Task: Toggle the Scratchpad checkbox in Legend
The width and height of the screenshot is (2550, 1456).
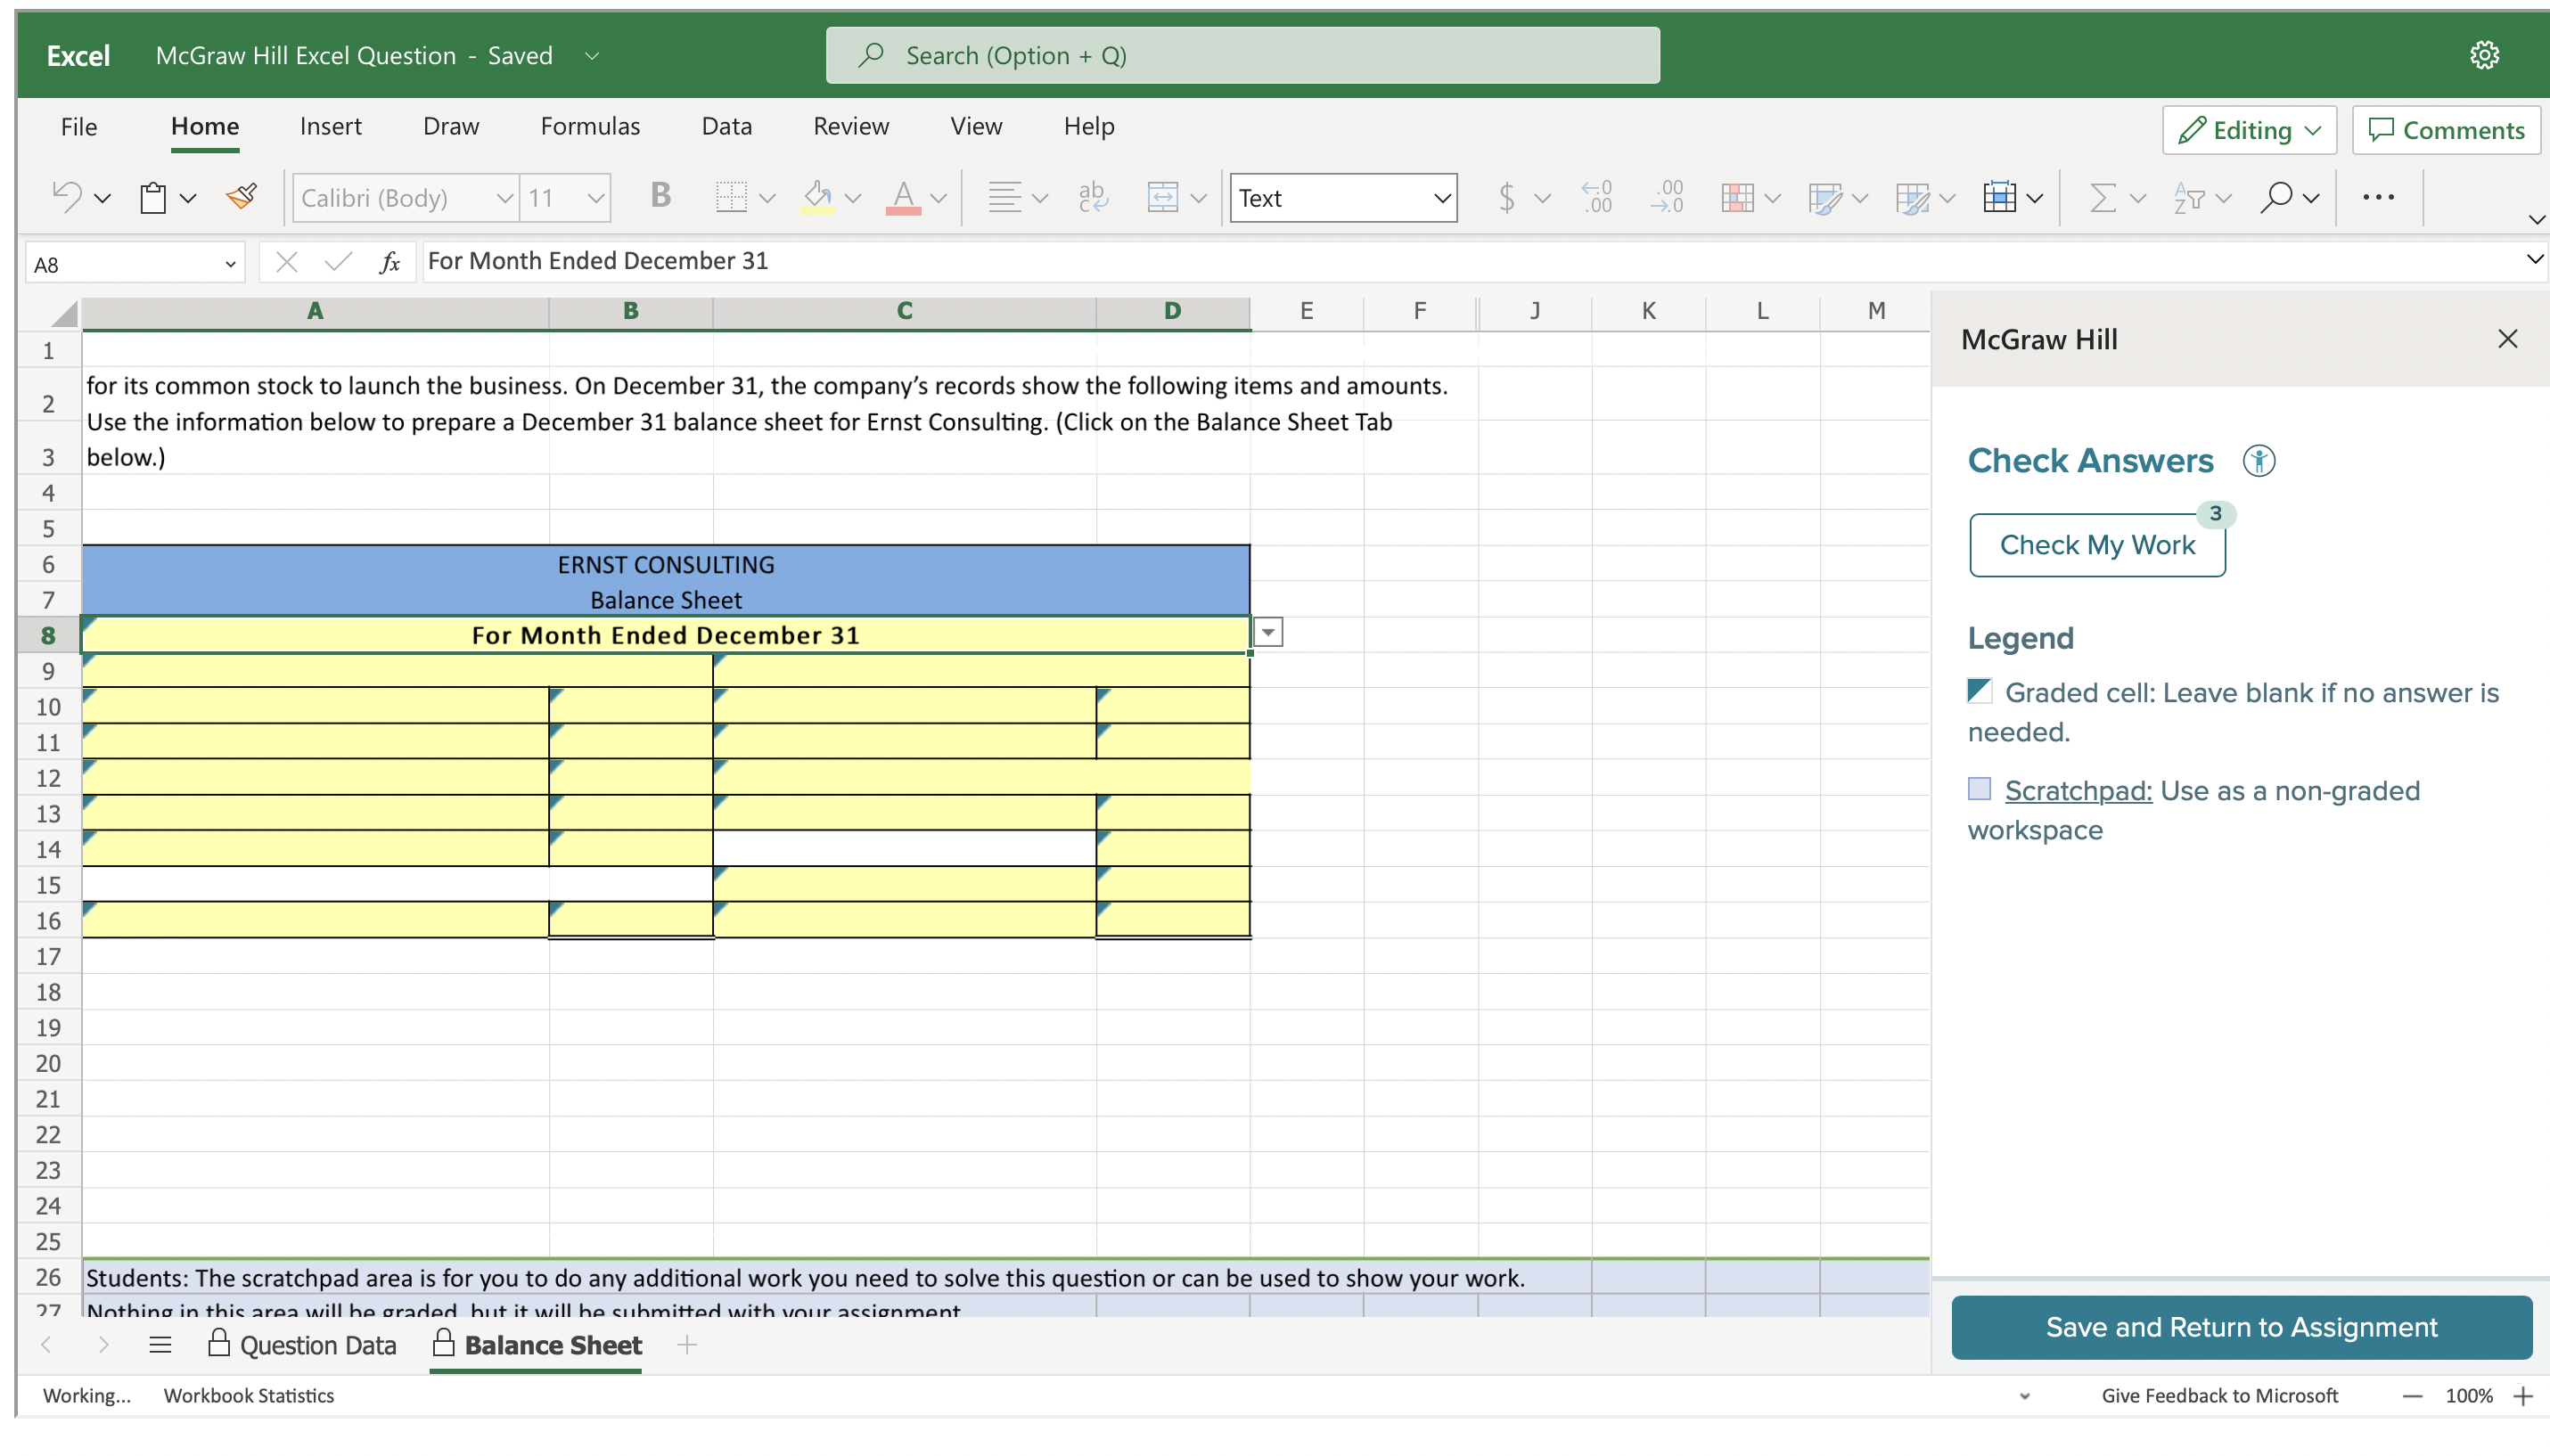Action: coord(1975,789)
